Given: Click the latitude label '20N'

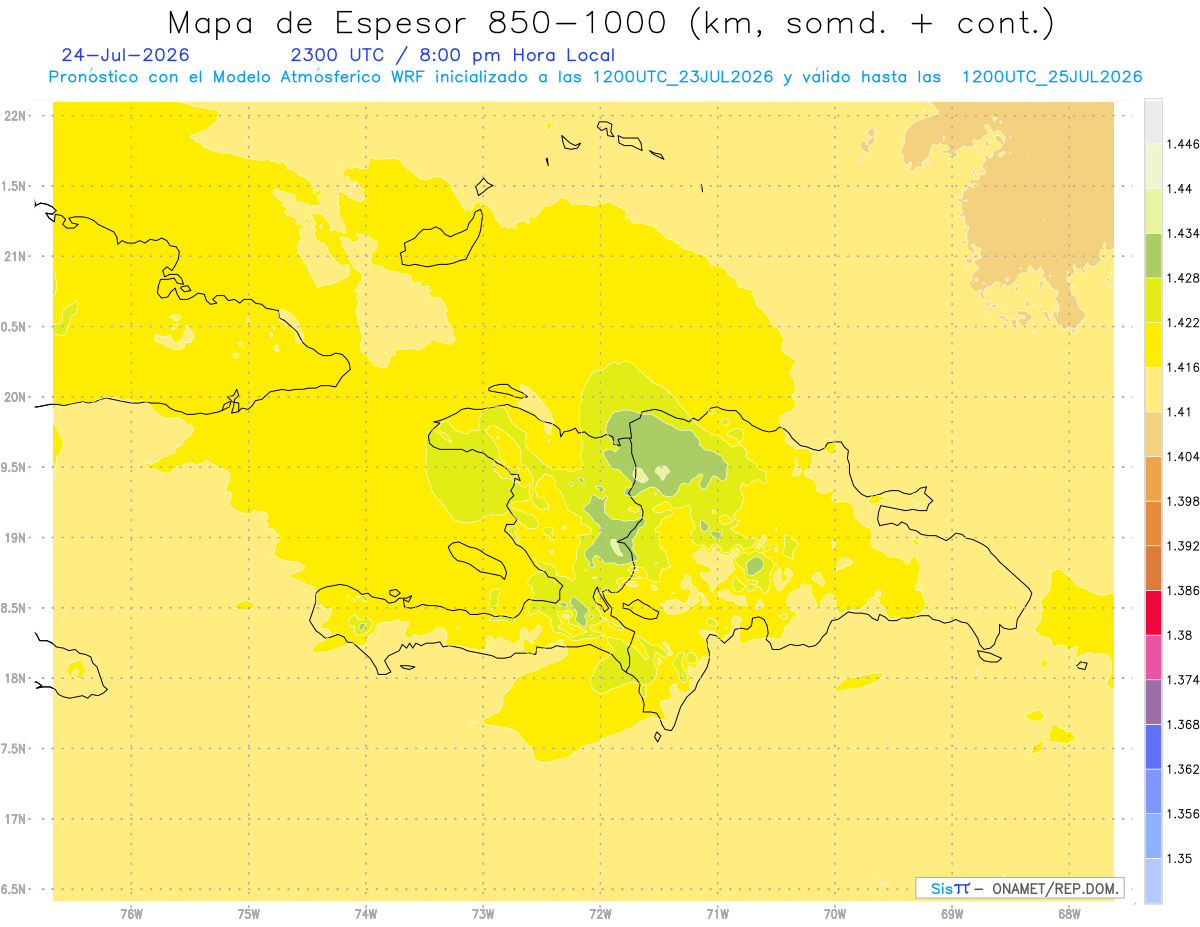Looking at the screenshot, I should click(x=15, y=397).
